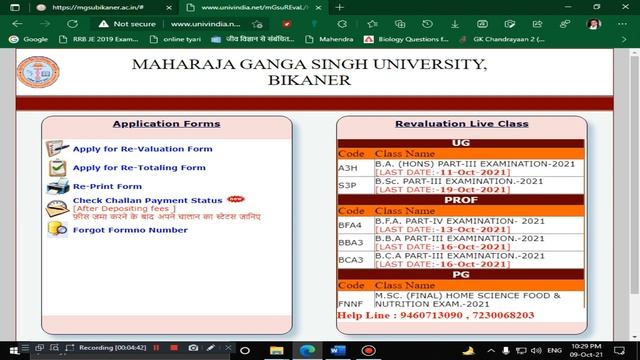The image size is (640, 360).
Task: Open Mahendra bookmark
Action: pos(329,39)
